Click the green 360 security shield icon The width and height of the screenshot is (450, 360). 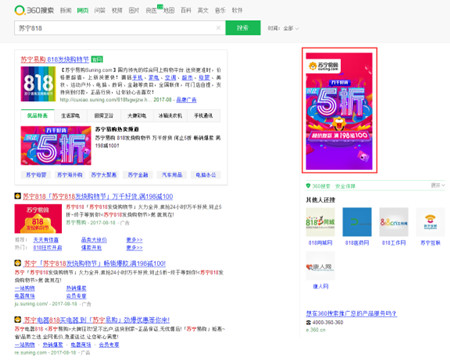point(308,186)
